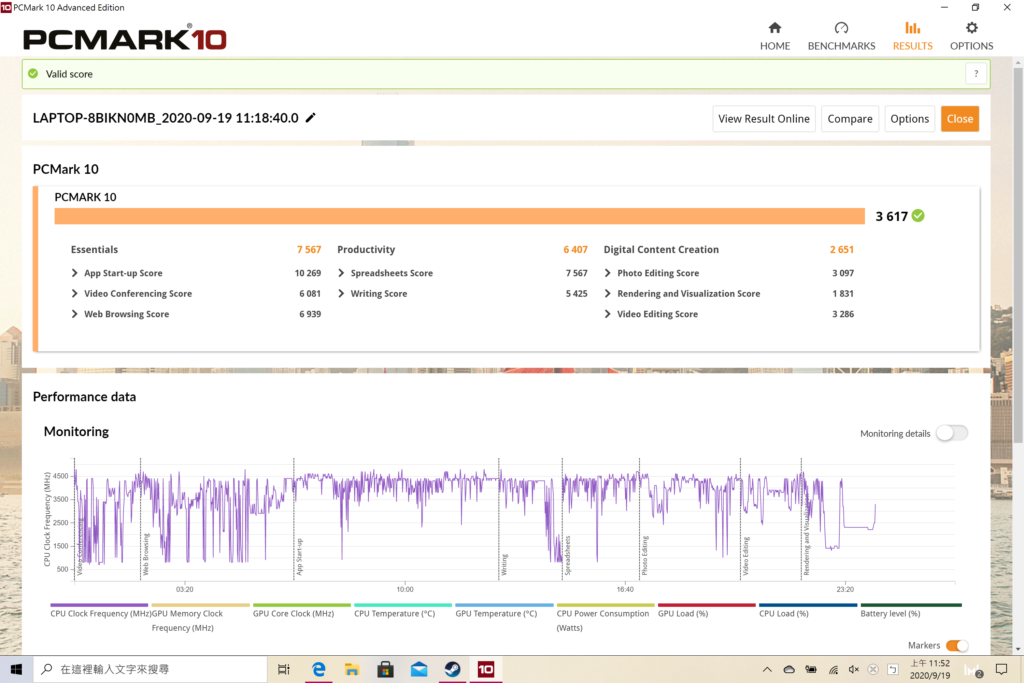Click the "Essentials" group heading

[x=95, y=249]
